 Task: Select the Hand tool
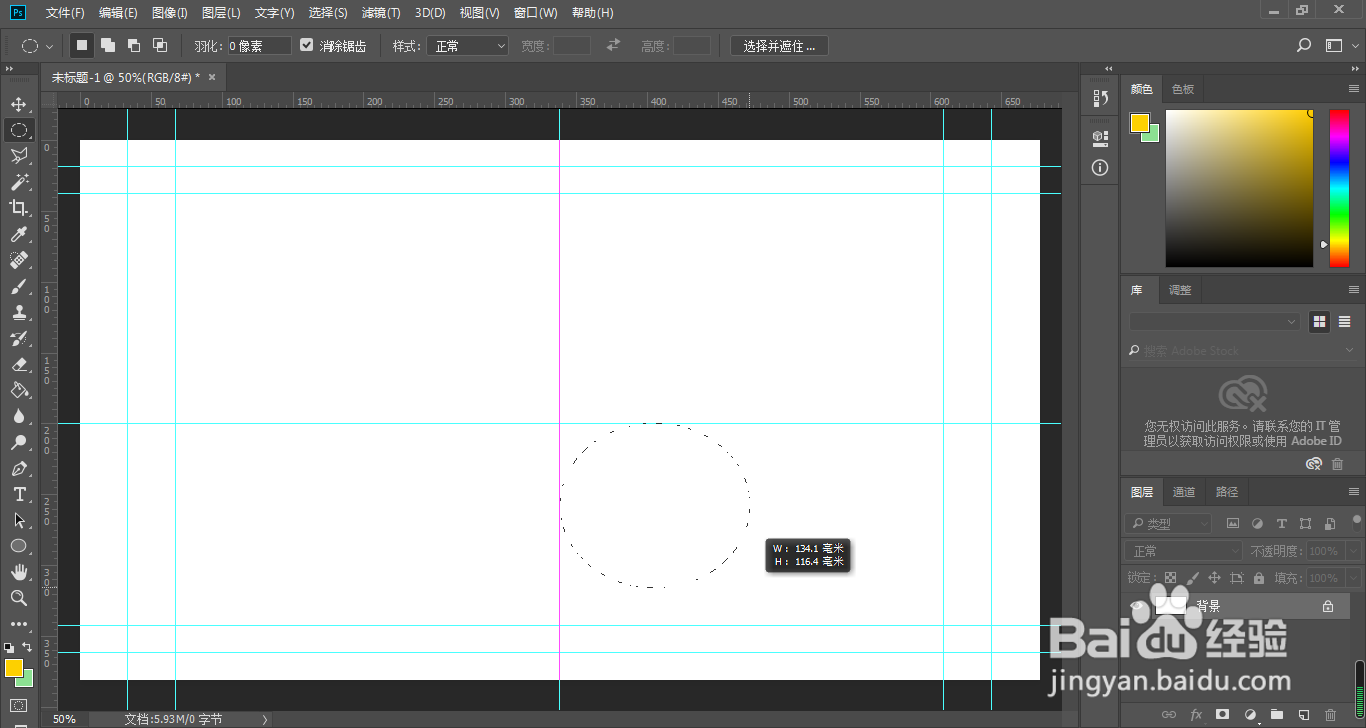click(18, 572)
